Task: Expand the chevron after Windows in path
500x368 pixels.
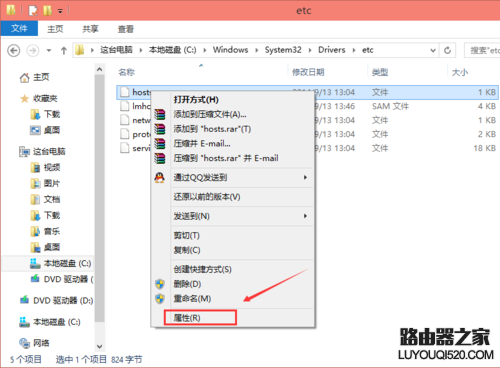Action: tap(257, 50)
